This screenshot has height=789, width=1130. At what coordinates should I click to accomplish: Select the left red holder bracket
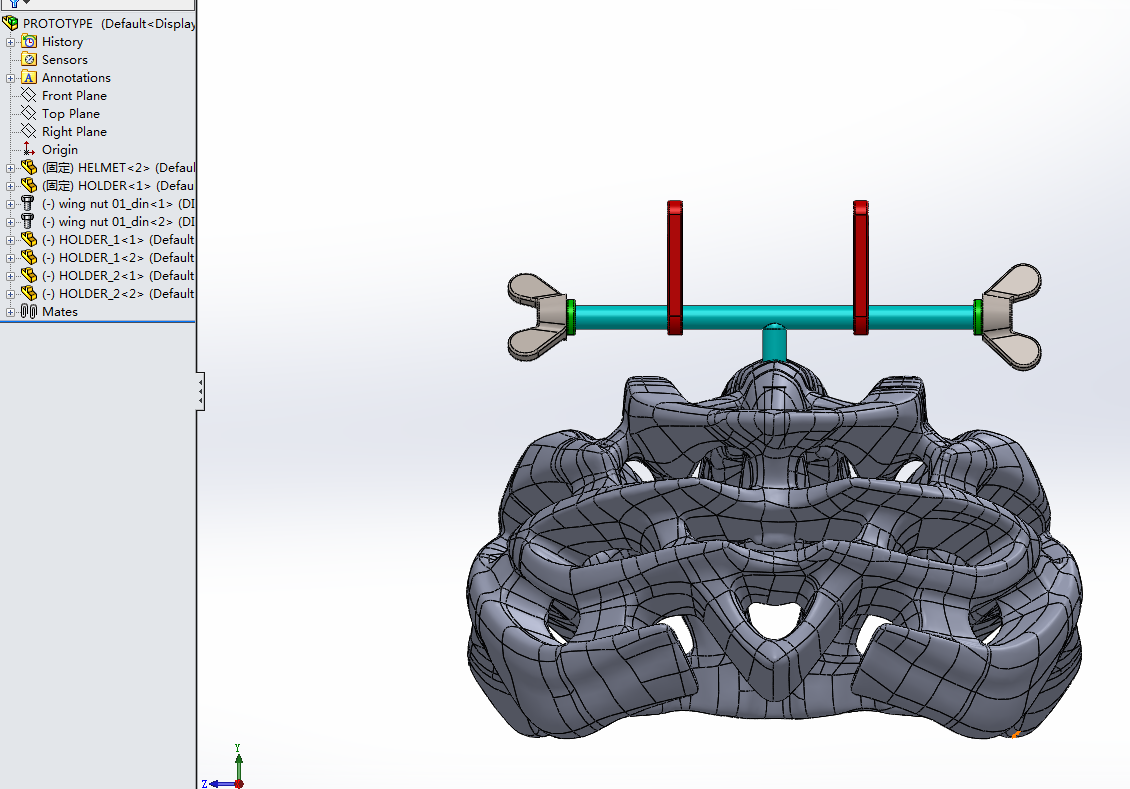(x=675, y=267)
